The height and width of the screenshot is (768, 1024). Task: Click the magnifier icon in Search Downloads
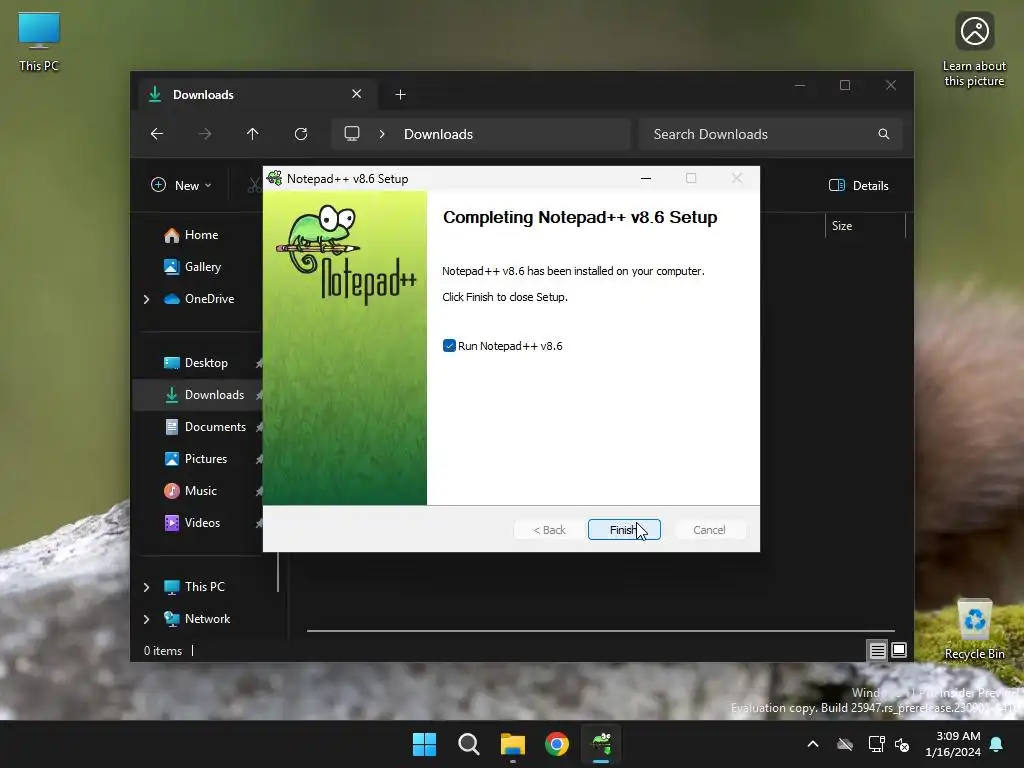(884, 134)
